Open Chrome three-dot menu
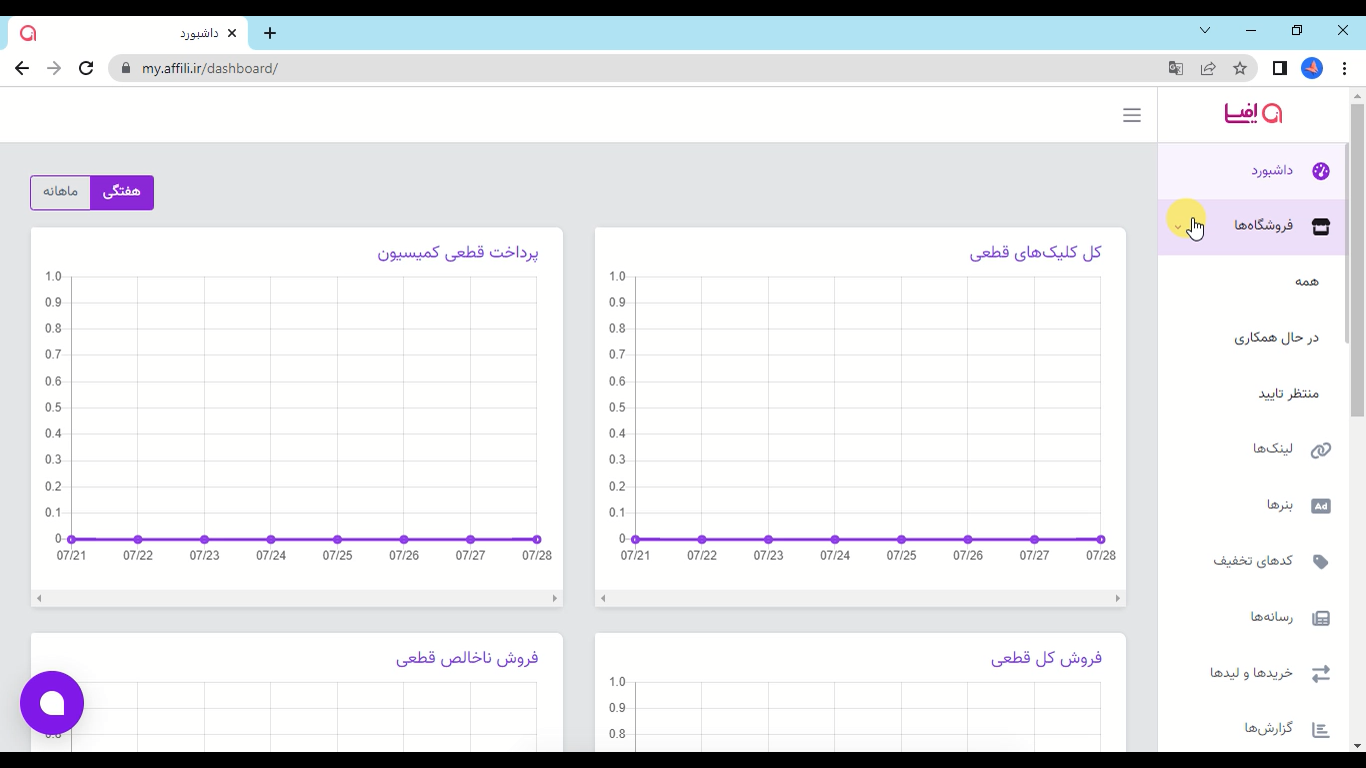Image resolution: width=1366 pixels, height=768 pixels. tap(1344, 68)
